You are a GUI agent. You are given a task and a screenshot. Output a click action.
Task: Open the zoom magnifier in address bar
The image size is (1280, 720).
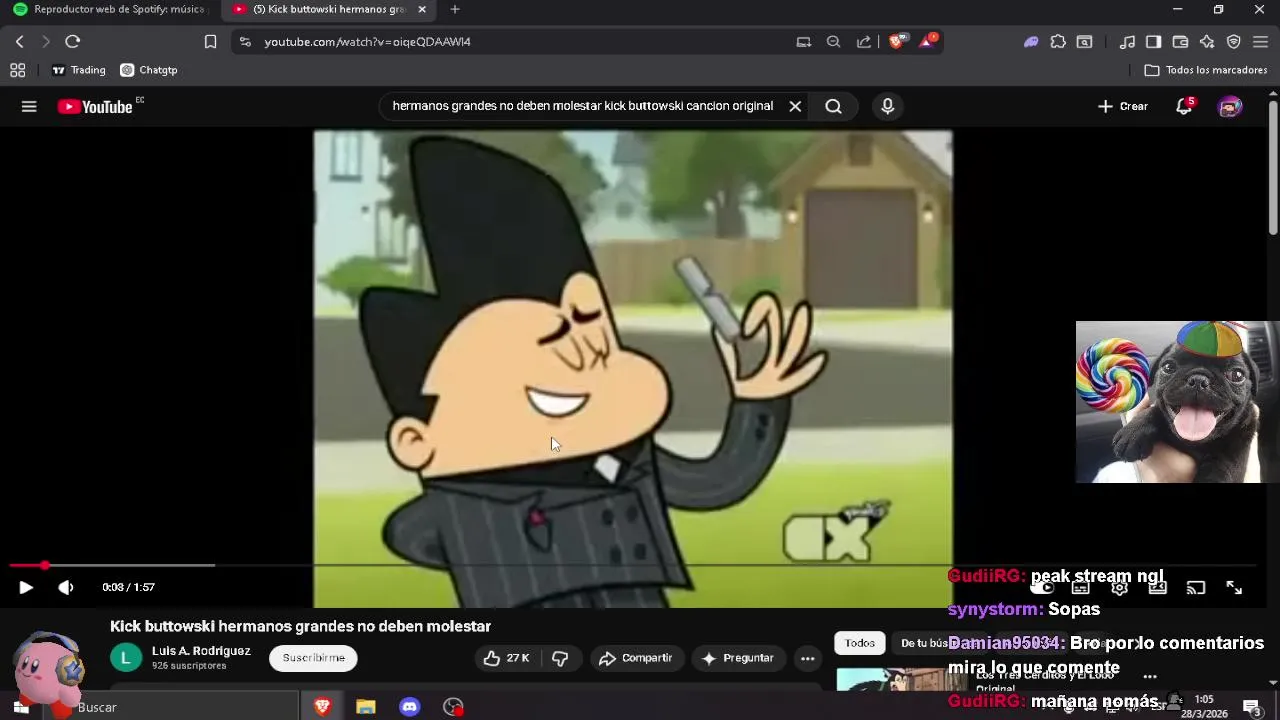point(833,41)
